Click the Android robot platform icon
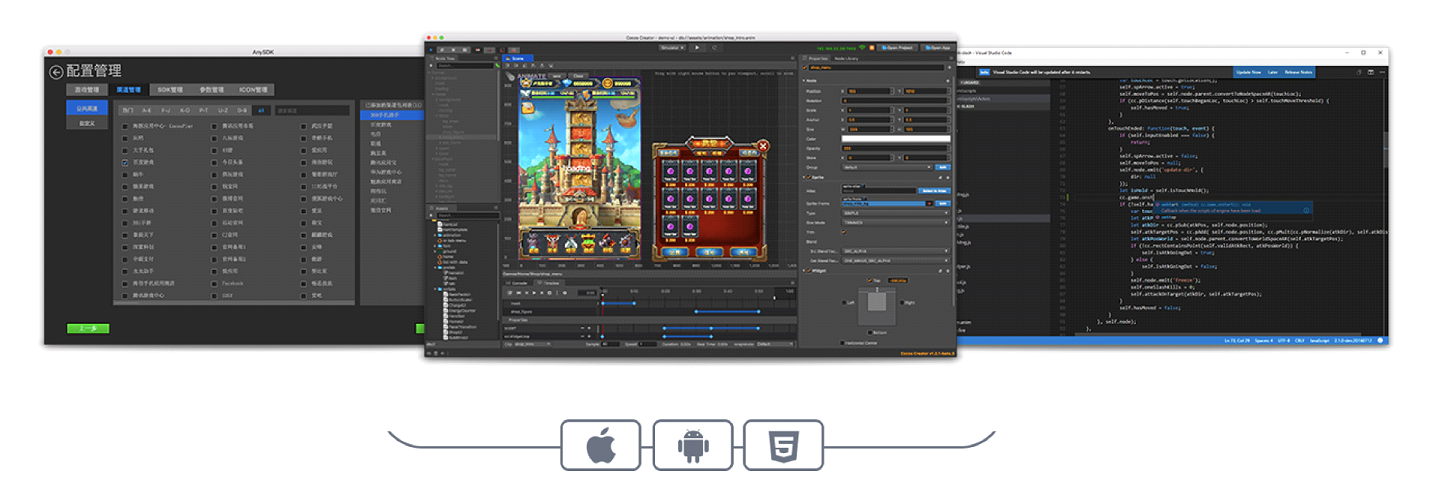 pyautogui.click(x=692, y=445)
